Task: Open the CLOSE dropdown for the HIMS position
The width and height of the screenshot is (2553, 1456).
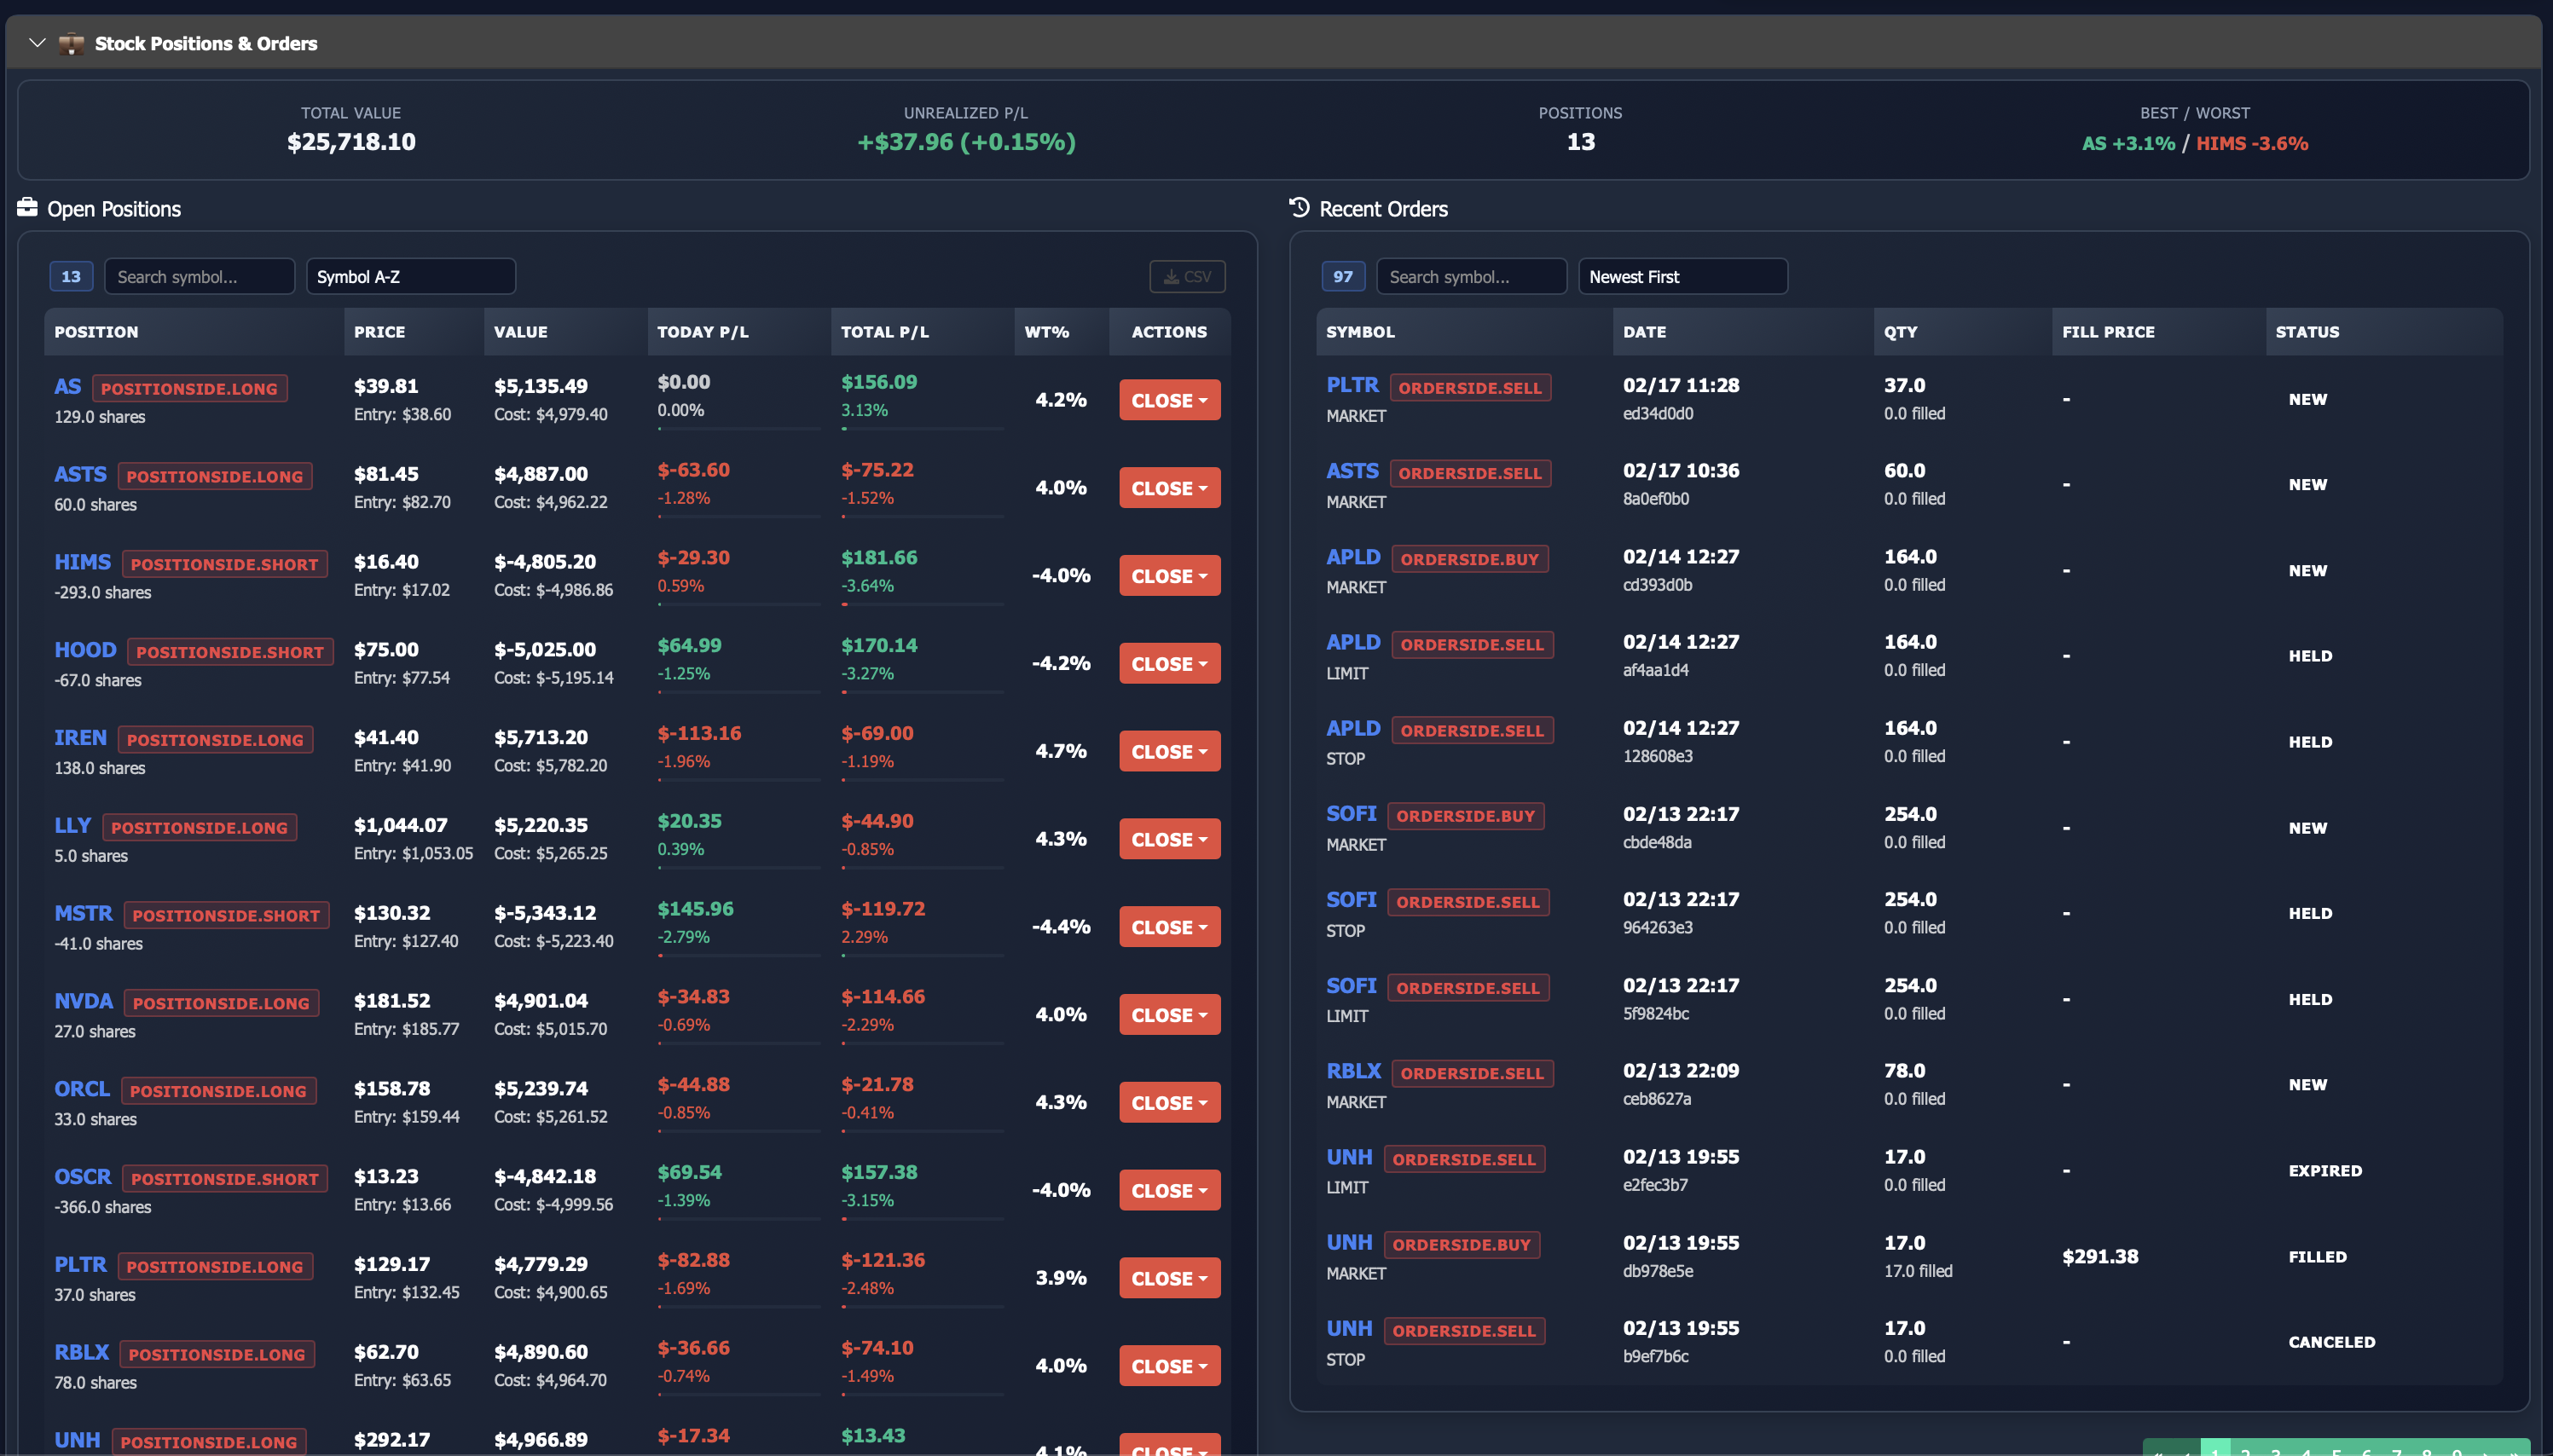Action: (1169, 576)
